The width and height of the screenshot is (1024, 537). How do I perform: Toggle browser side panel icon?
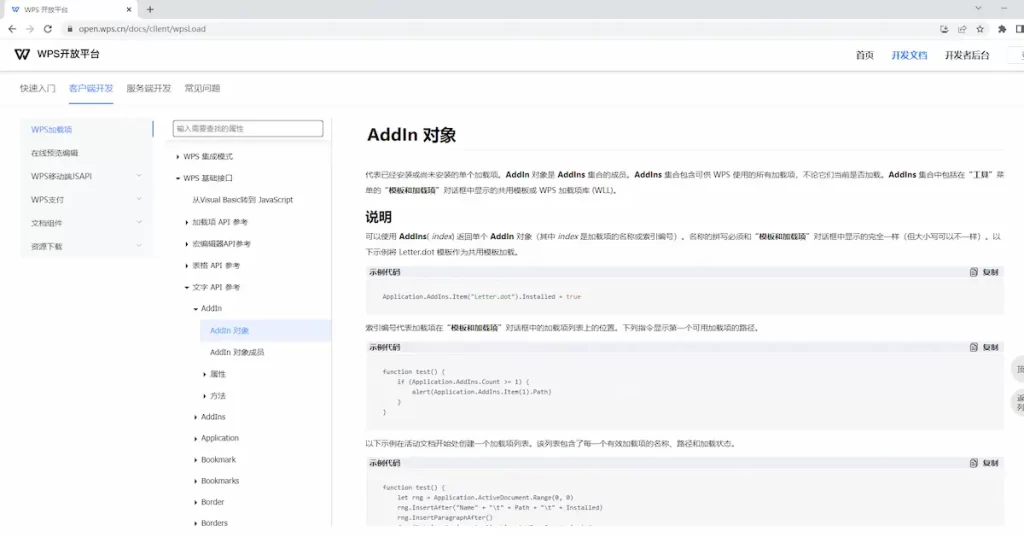click(x=1019, y=29)
